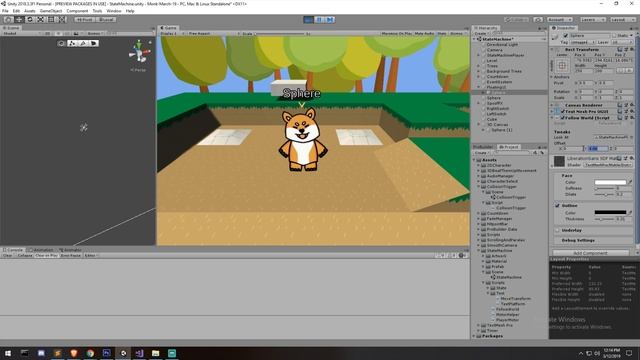The width and height of the screenshot is (640, 360).
Task: Select the Rotate tool in toolbar
Action: (30, 19)
